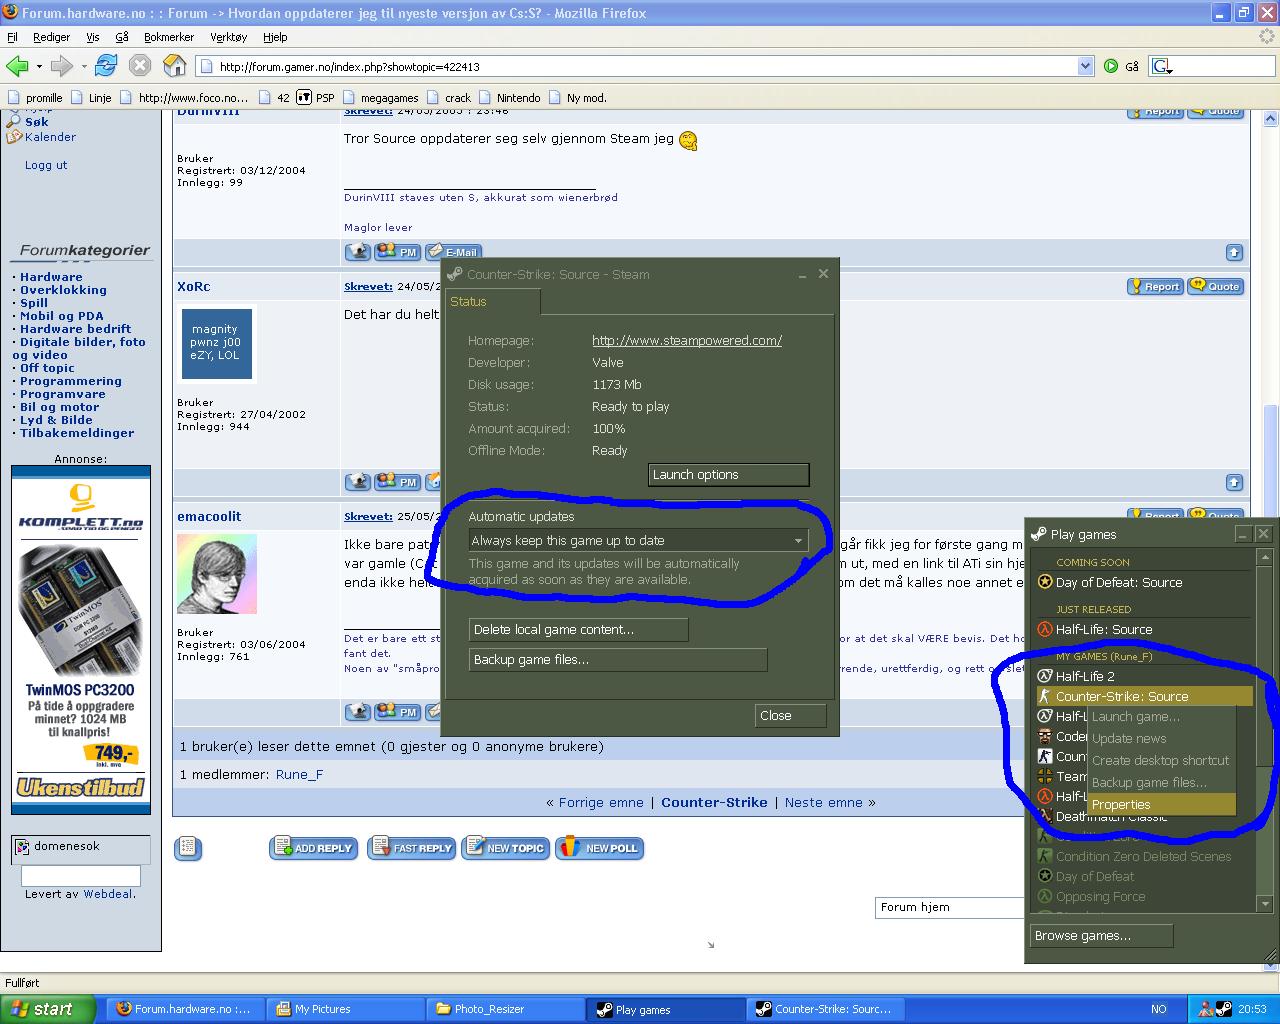Click the Opposing Force lambda icon
The width and height of the screenshot is (1280, 1024).
click(x=1045, y=896)
